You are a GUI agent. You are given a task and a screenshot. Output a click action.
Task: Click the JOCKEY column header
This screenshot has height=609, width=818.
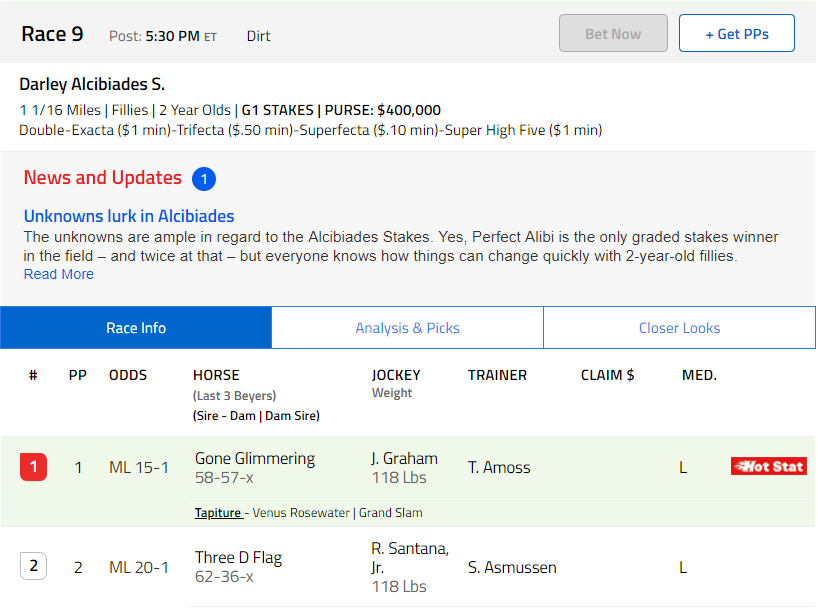point(396,375)
